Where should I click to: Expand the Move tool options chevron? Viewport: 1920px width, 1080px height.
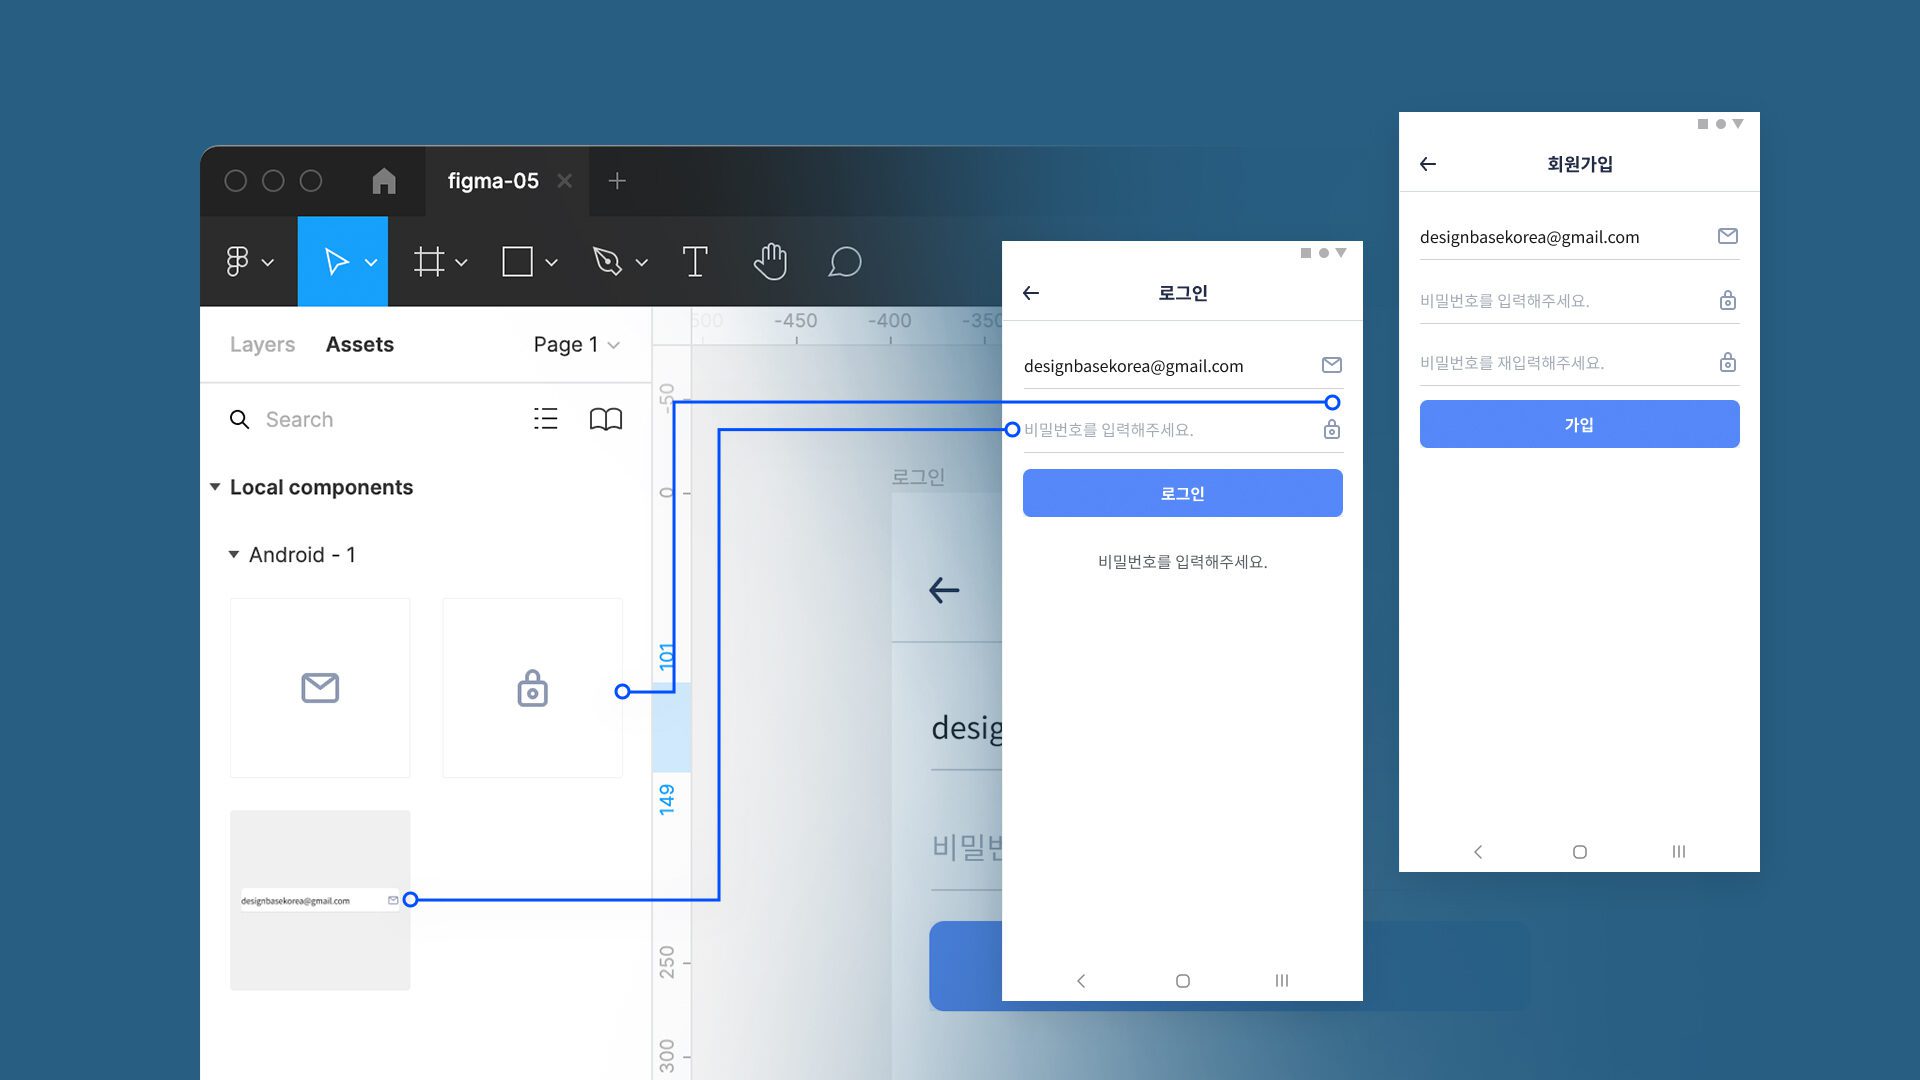coord(371,263)
